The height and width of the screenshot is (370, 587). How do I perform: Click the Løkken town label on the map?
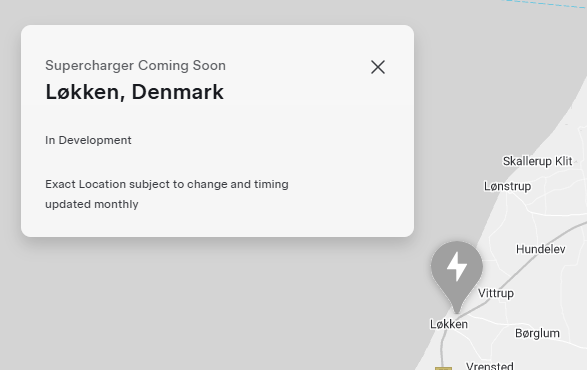point(448,324)
